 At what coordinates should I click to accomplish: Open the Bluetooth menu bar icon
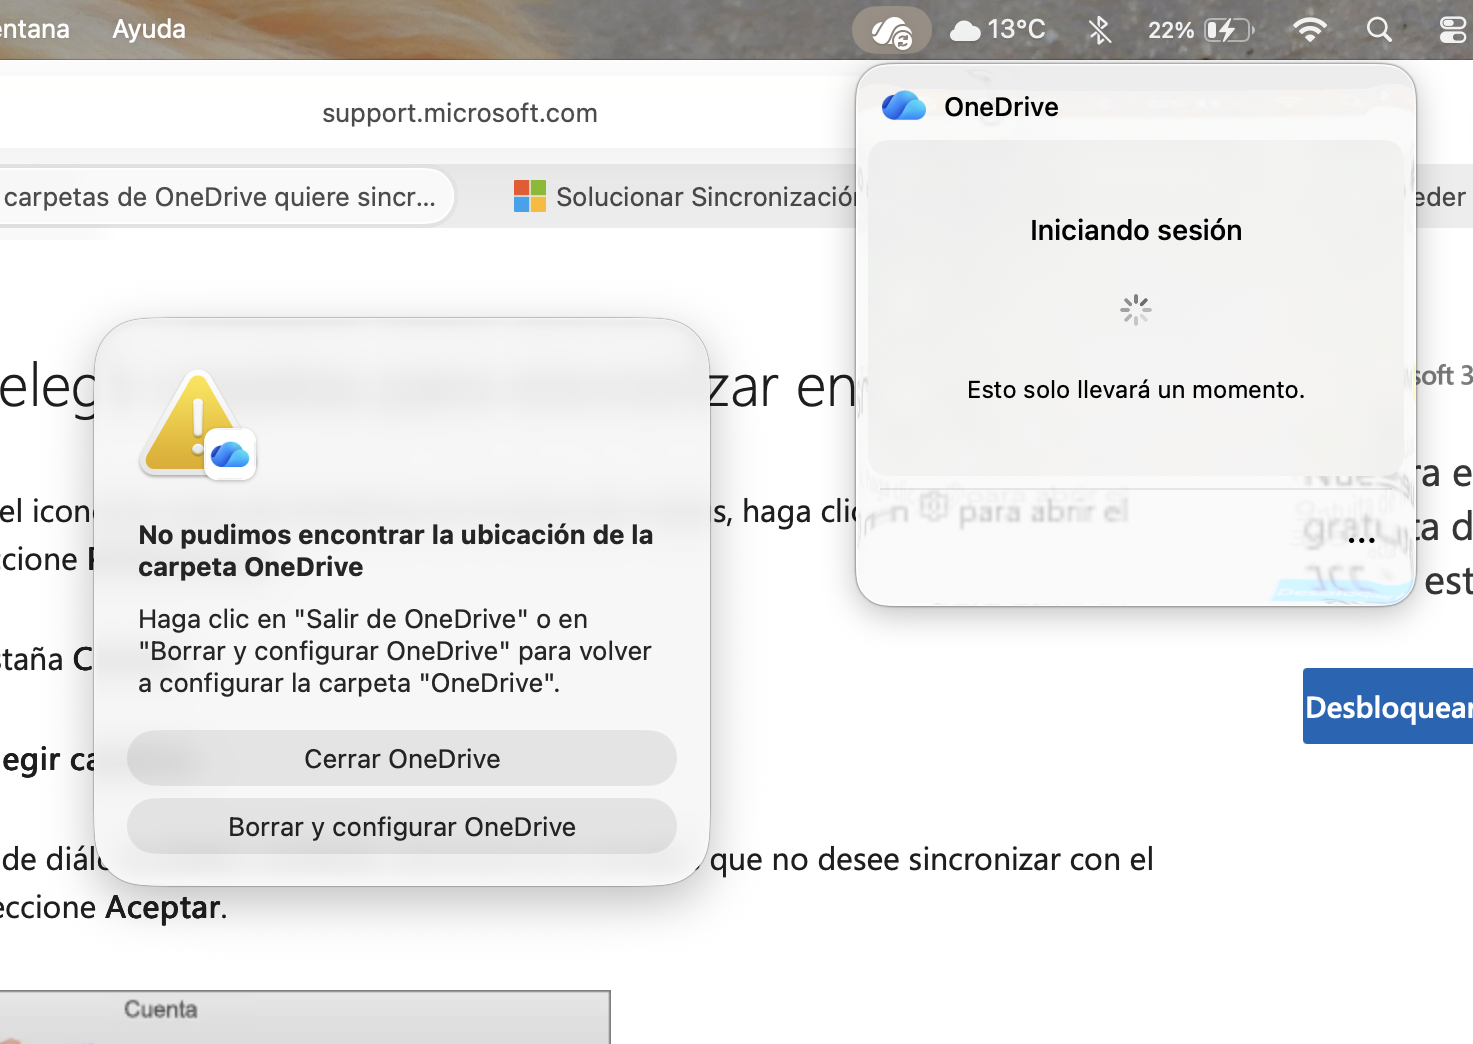[1099, 30]
